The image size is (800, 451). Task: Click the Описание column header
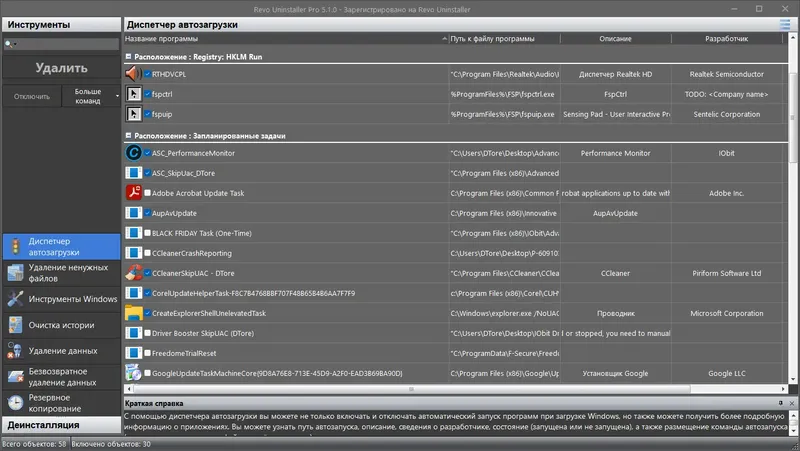pos(615,39)
